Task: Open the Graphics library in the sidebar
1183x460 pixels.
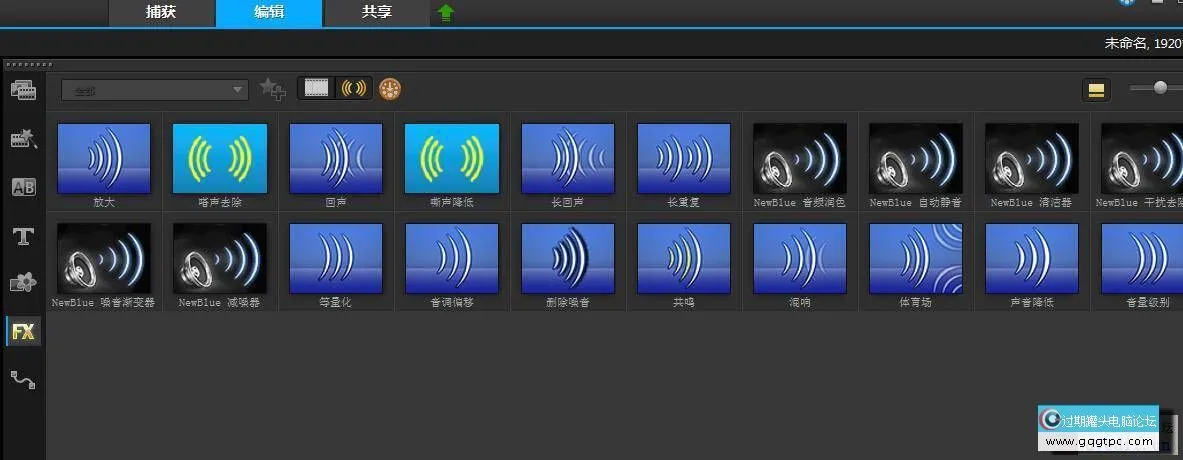Action: [23, 283]
